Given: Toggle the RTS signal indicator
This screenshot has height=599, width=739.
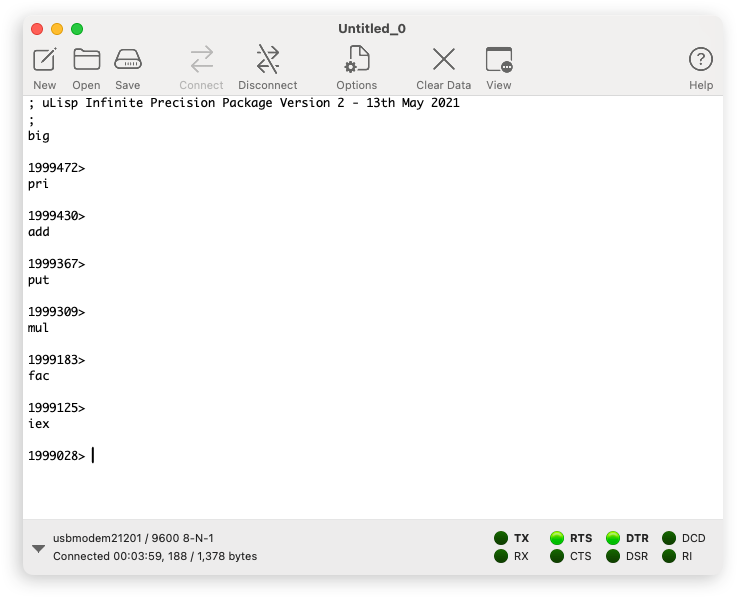Looking at the screenshot, I should (557, 538).
